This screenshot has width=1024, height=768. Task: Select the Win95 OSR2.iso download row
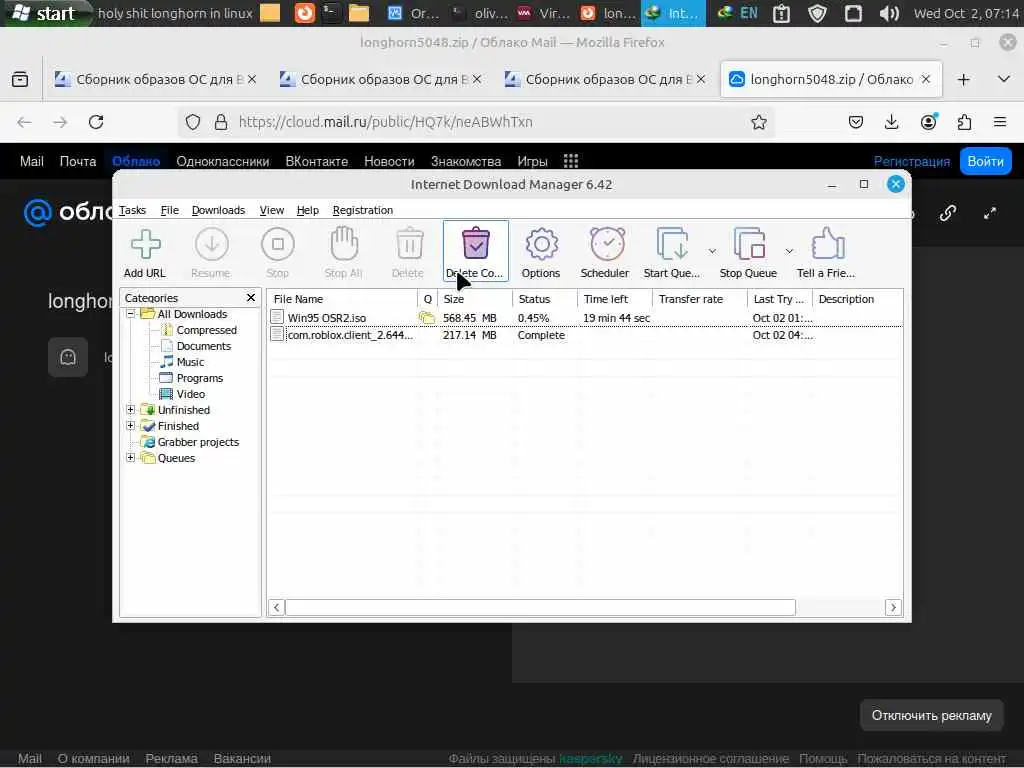(x=585, y=318)
